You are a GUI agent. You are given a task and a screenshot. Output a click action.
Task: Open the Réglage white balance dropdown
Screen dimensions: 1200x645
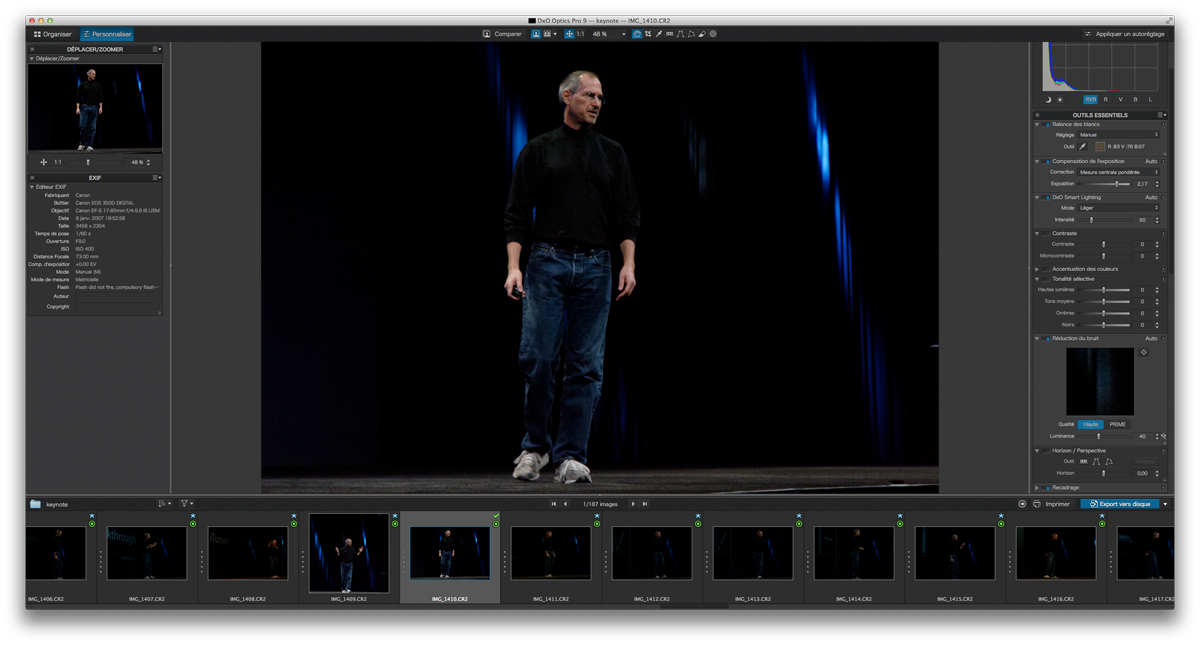coord(1118,135)
